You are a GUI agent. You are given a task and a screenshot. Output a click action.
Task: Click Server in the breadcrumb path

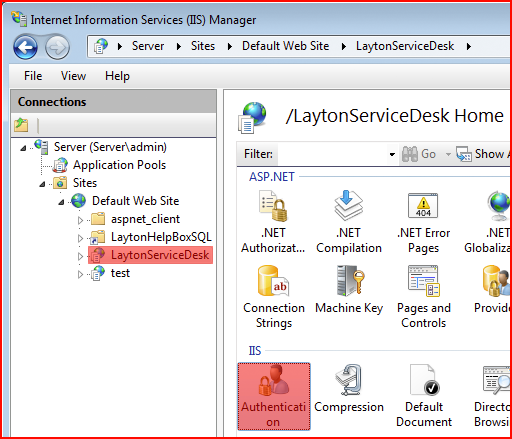[148, 46]
